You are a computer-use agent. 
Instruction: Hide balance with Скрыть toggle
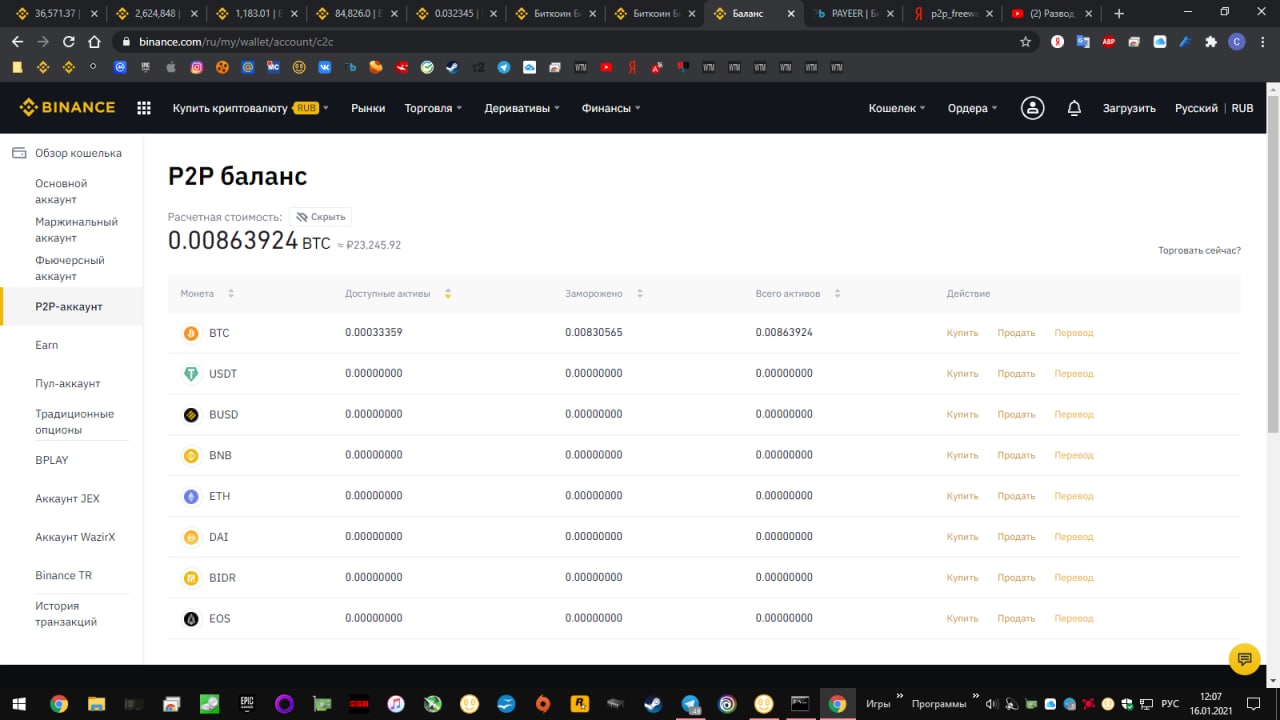pos(320,216)
